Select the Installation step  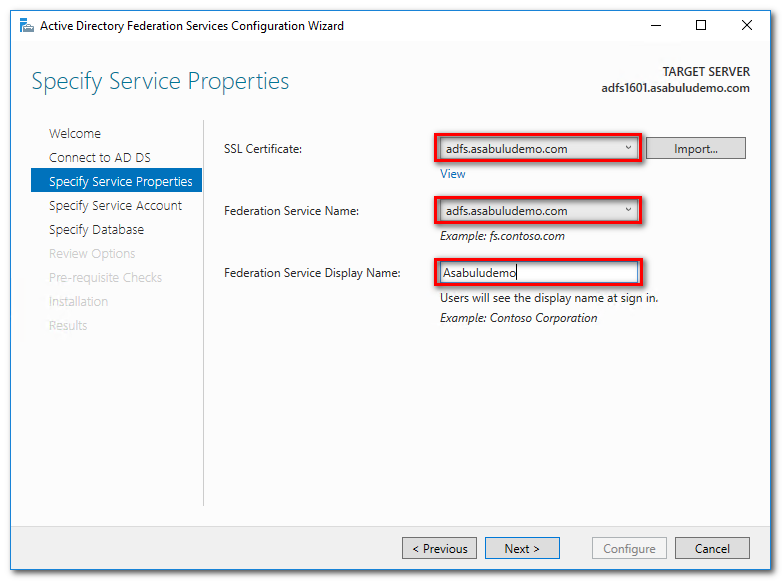tap(78, 301)
